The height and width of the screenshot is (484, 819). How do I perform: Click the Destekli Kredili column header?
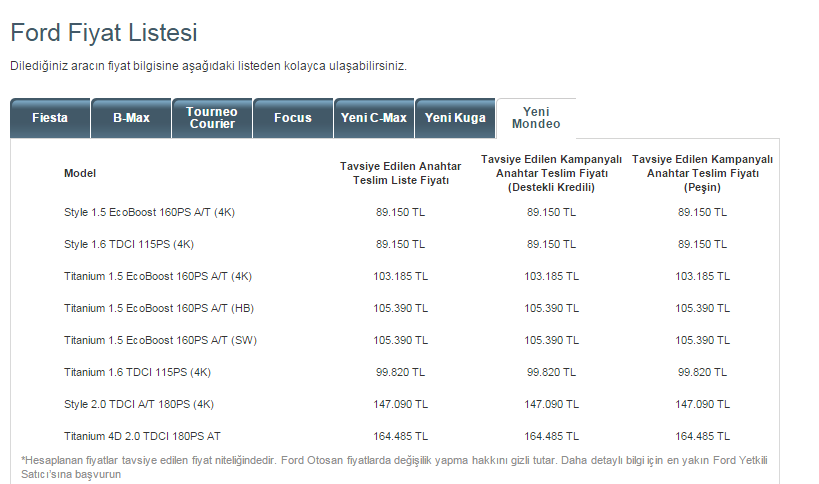coord(552,173)
